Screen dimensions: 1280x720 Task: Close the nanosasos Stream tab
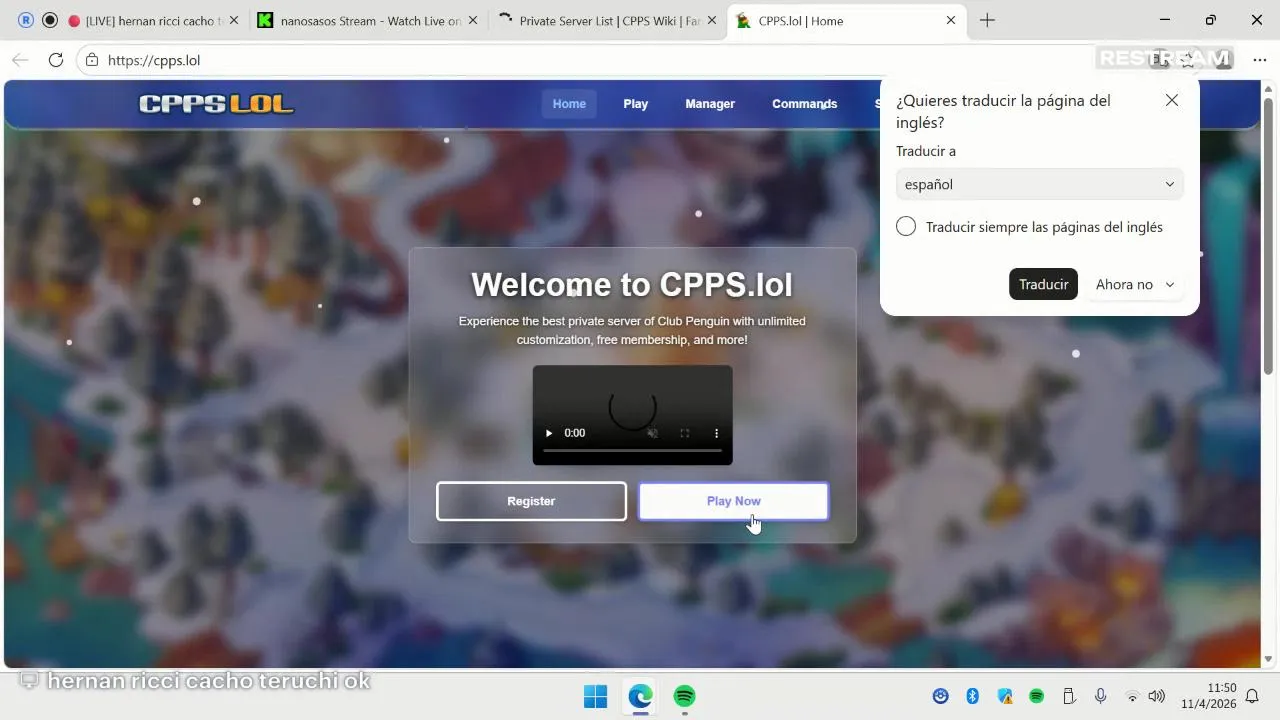pos(474,20)
